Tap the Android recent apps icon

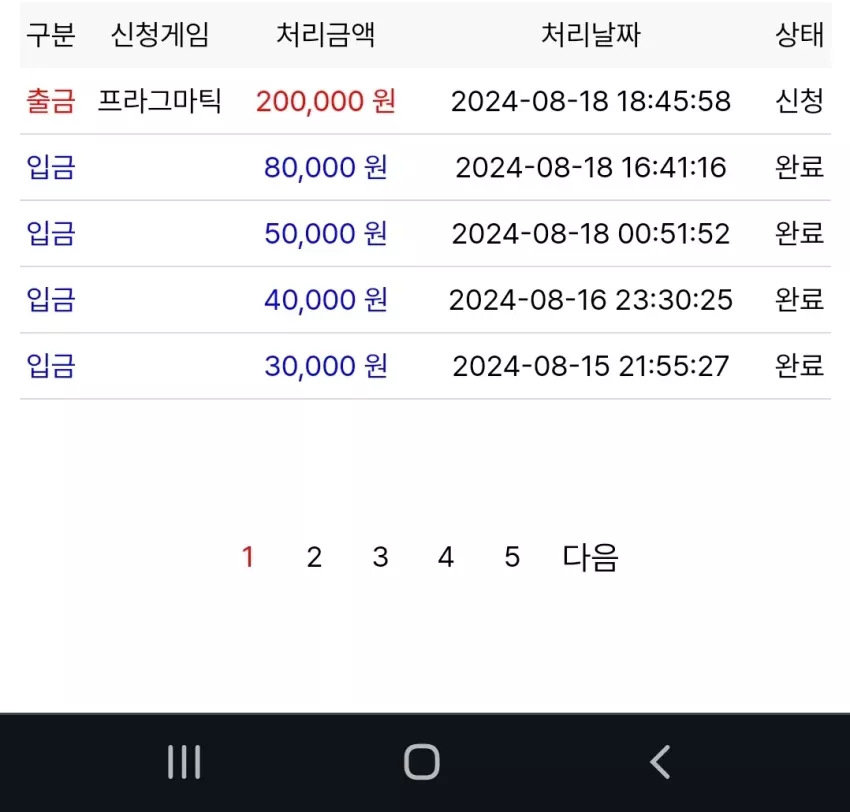(184, 762)
